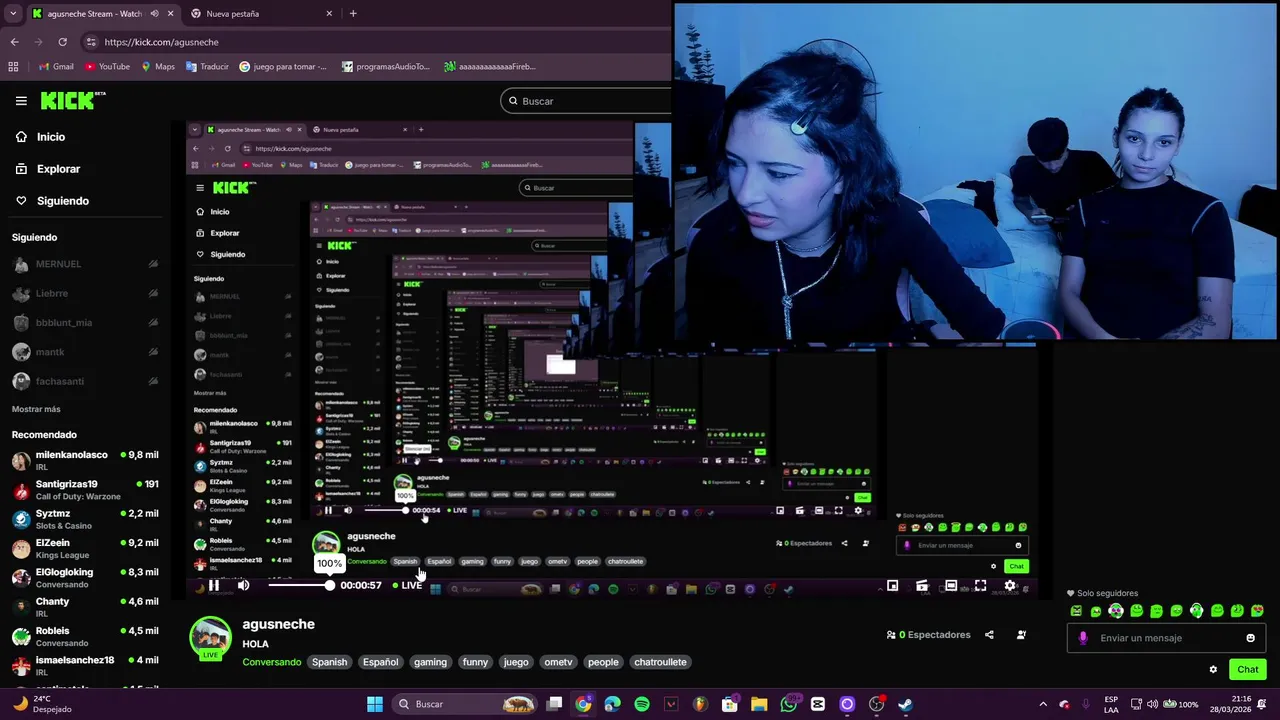This screenshot has height=720, width=1280.
Task: Toggle theater mode in player
Action: (x=951, y=586)
